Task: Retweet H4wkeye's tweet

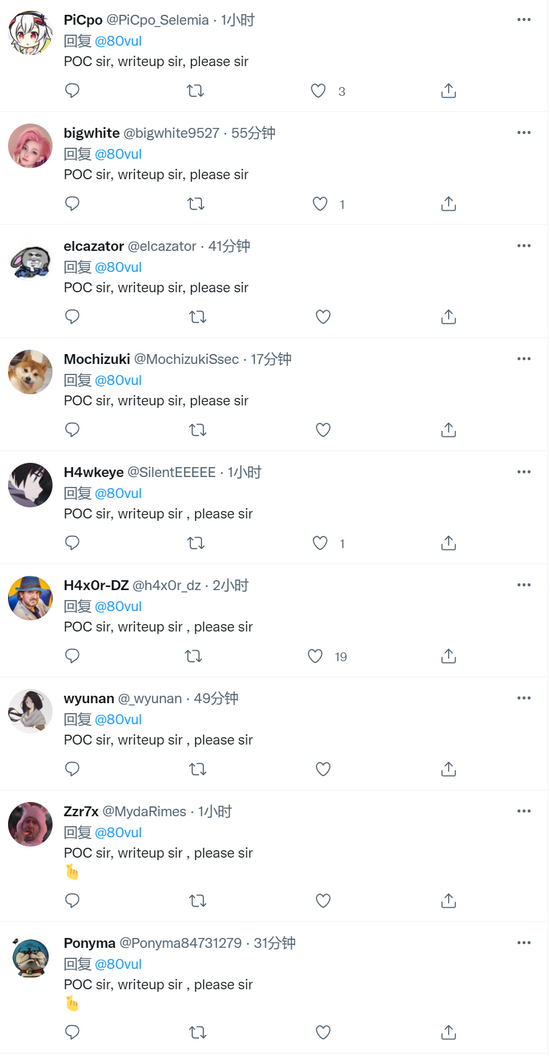Action: tap(196, 543)
